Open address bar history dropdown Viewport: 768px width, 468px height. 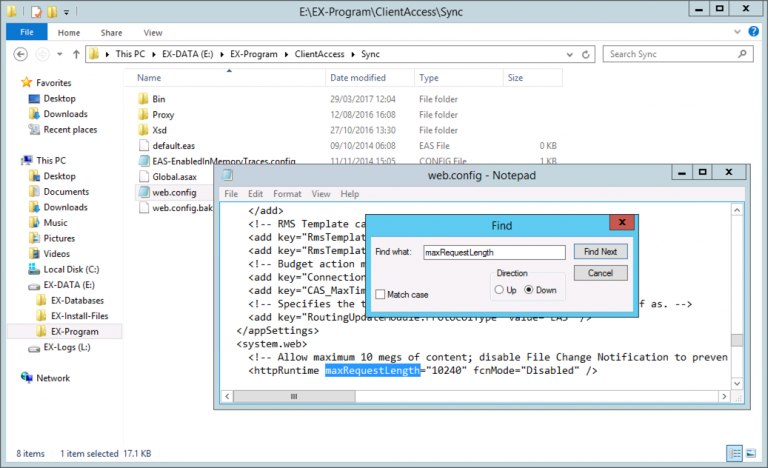[x=572, y=54]
